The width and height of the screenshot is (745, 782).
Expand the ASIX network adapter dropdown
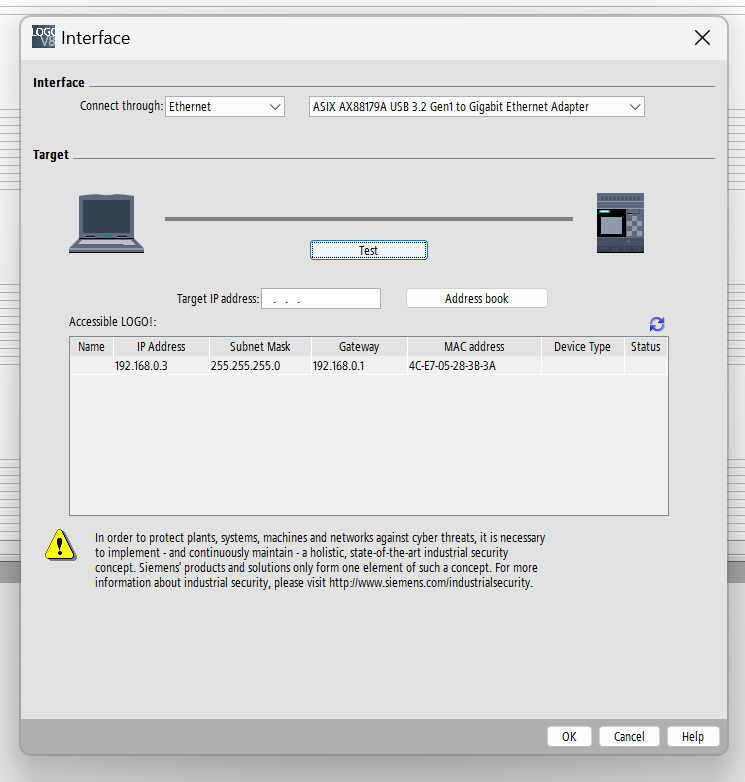(x=477, y=107)
